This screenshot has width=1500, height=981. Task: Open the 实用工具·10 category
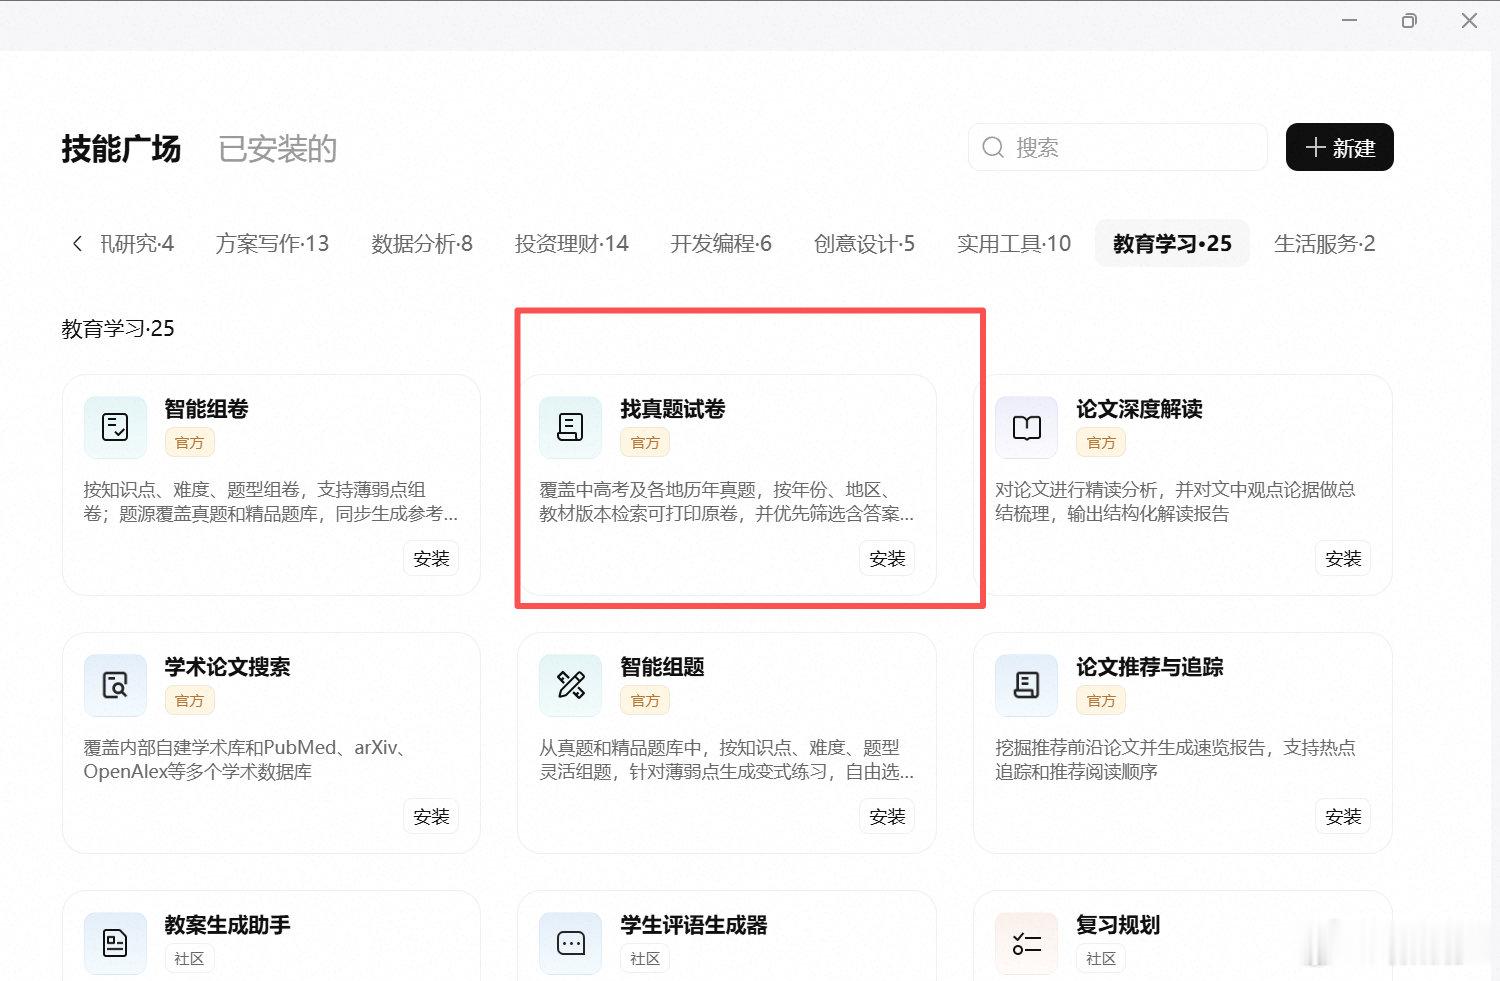(x=1014, y=244)
